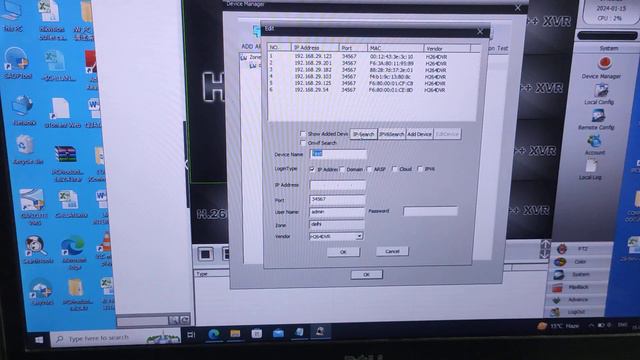This screenshot has height=360, width=640.
Task: Click the Zone input field
Action: (x=336, y=224)
